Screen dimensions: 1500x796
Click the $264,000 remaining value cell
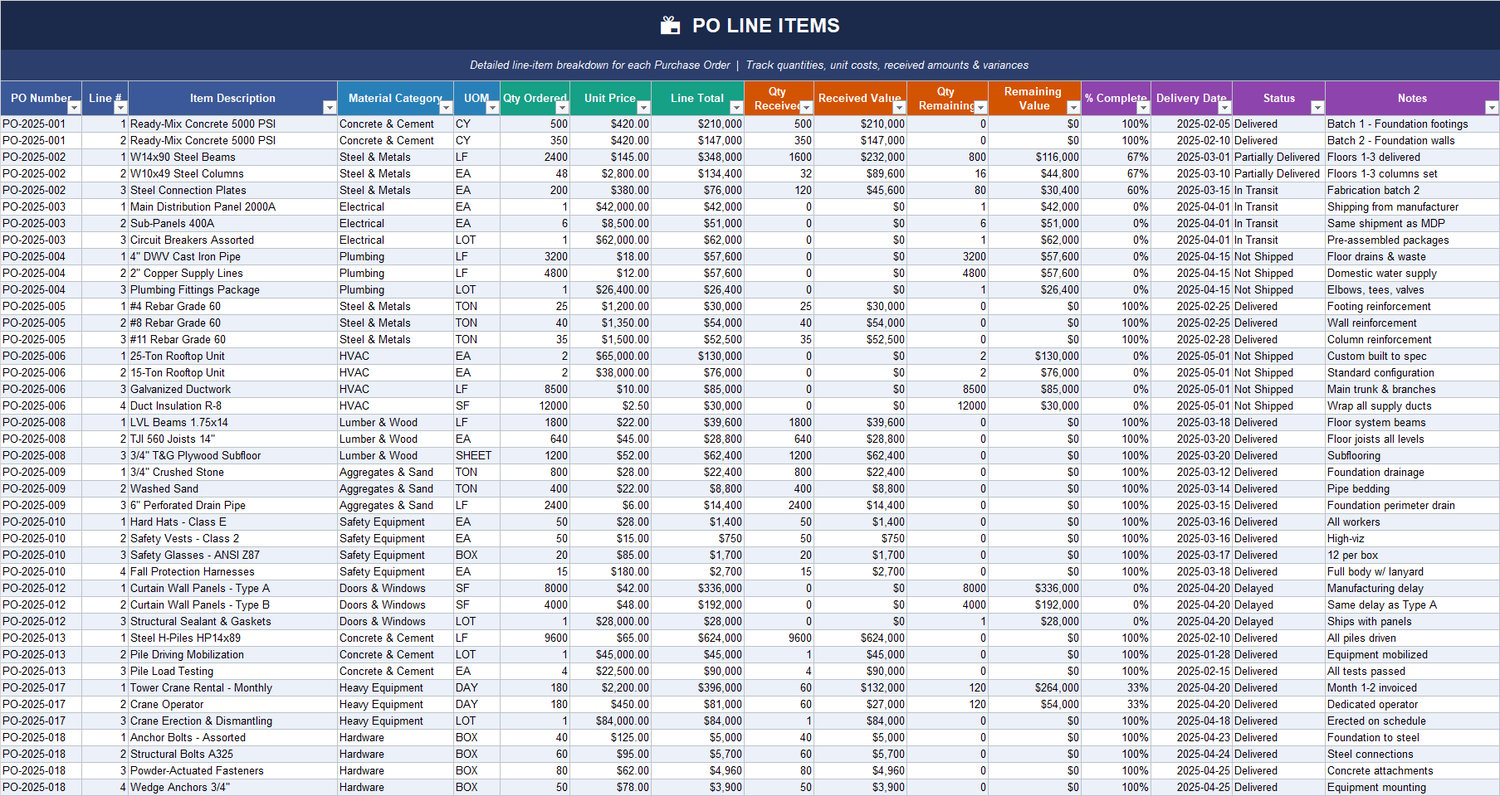(1035, 688)
